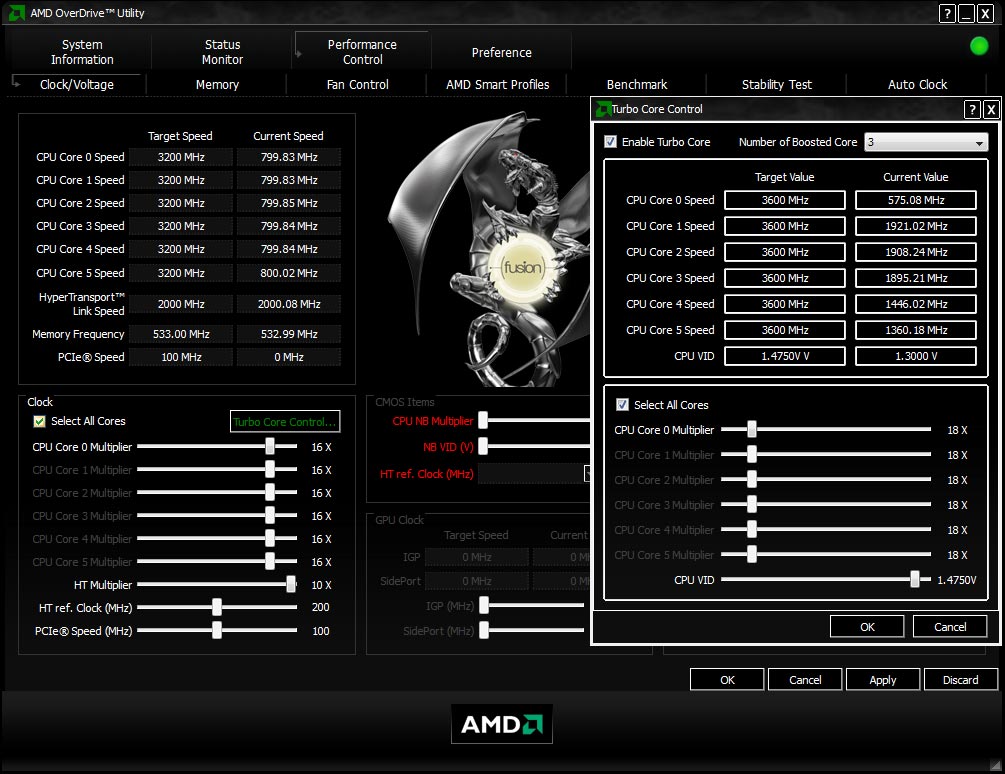Click the main window help question mark icon
1005x774 pixels.
click(x=947, y=13)
